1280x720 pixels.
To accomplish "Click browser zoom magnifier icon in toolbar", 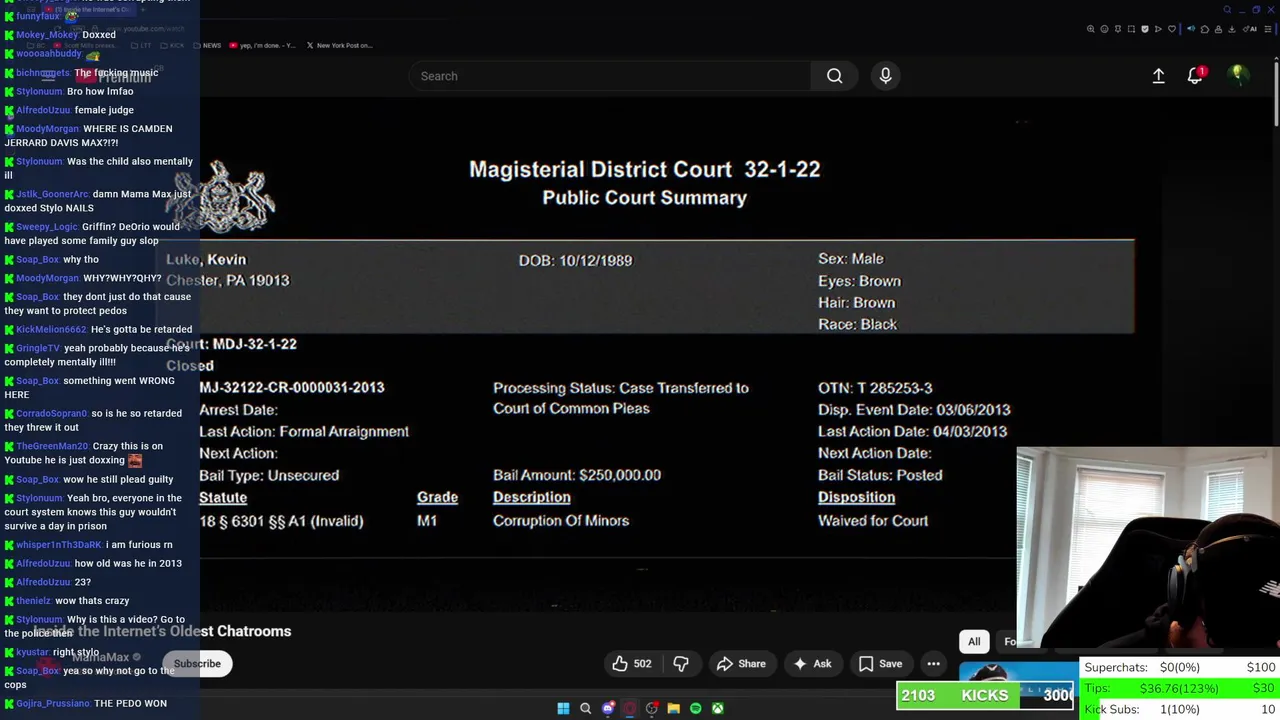I will 1090,29.
